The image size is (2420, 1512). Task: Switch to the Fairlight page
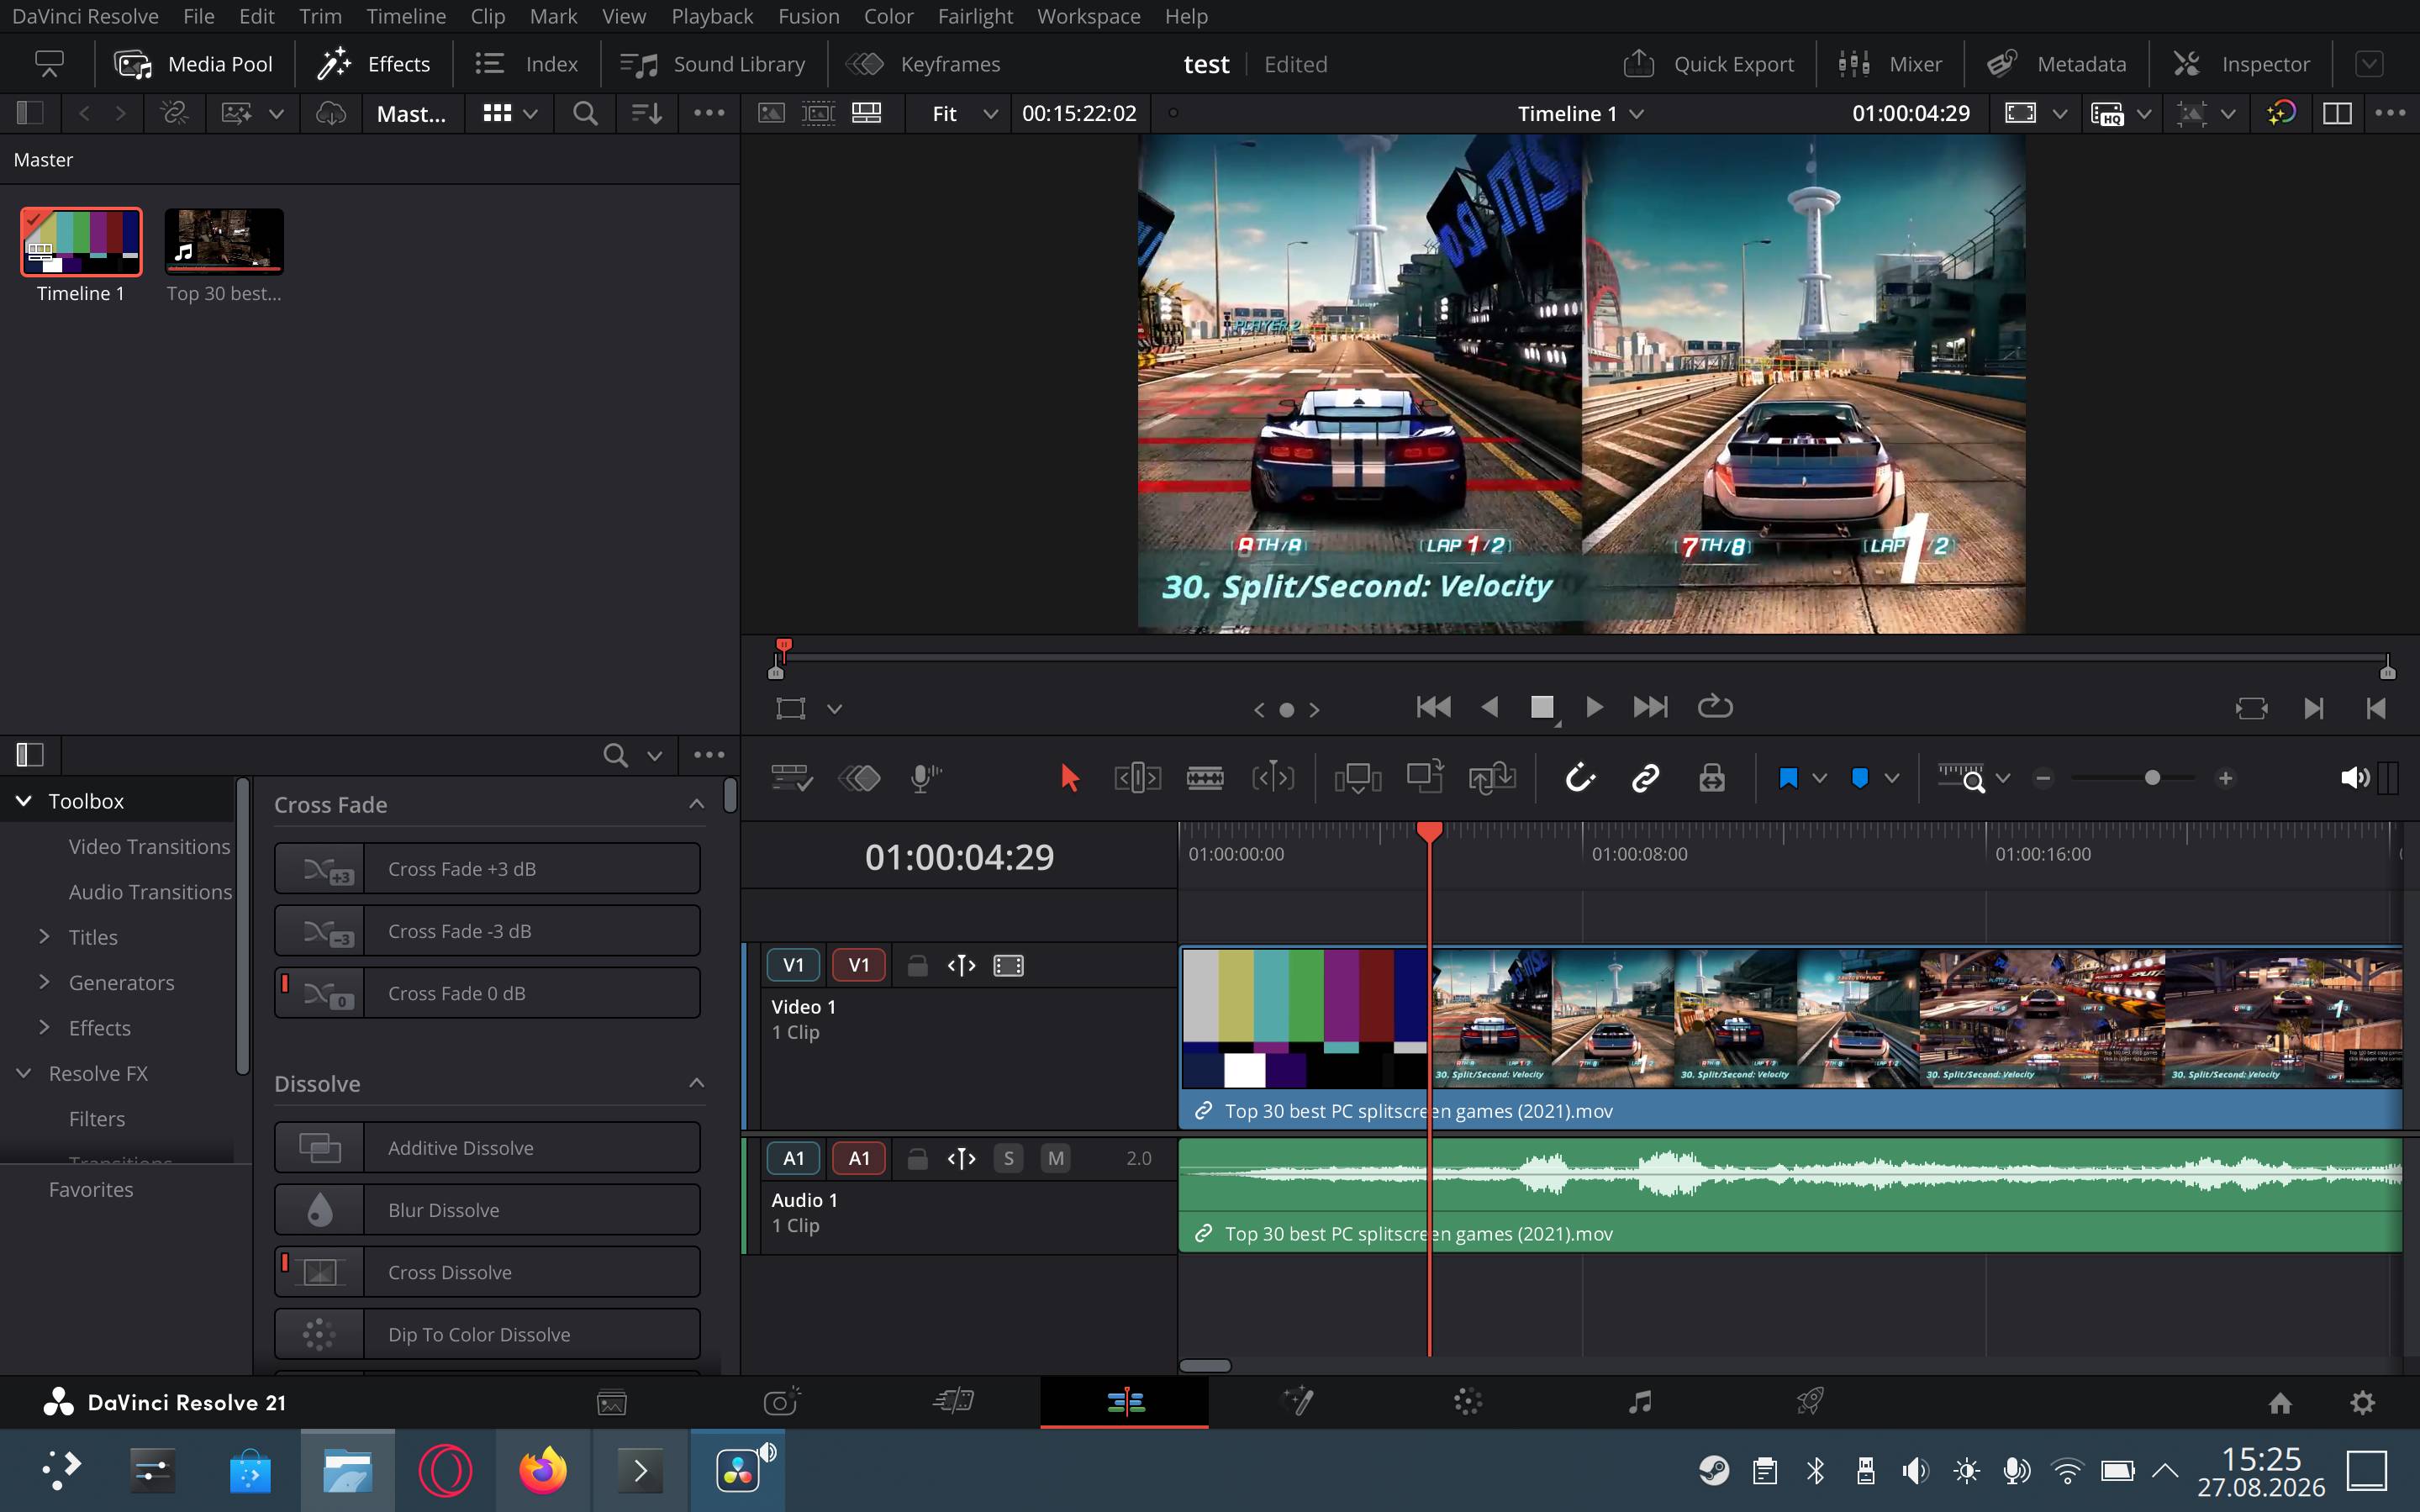(x=1639, y=1402)
